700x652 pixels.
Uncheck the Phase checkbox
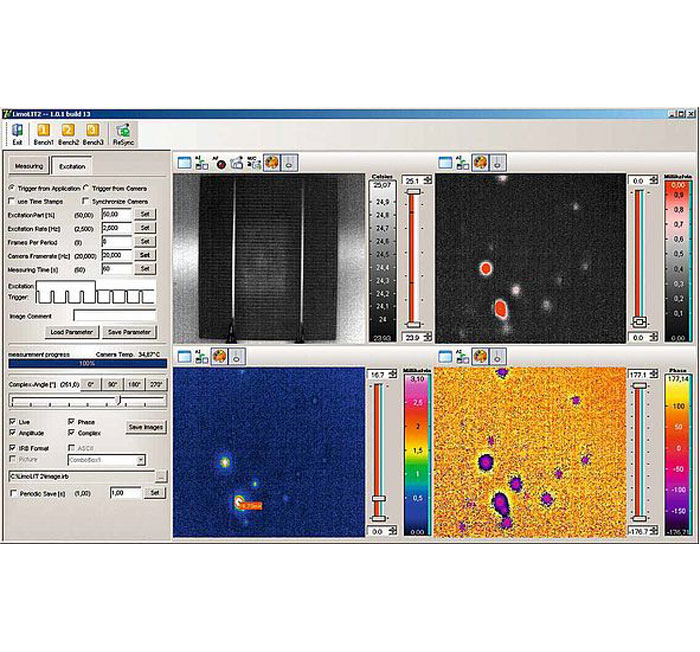[71, 421]
